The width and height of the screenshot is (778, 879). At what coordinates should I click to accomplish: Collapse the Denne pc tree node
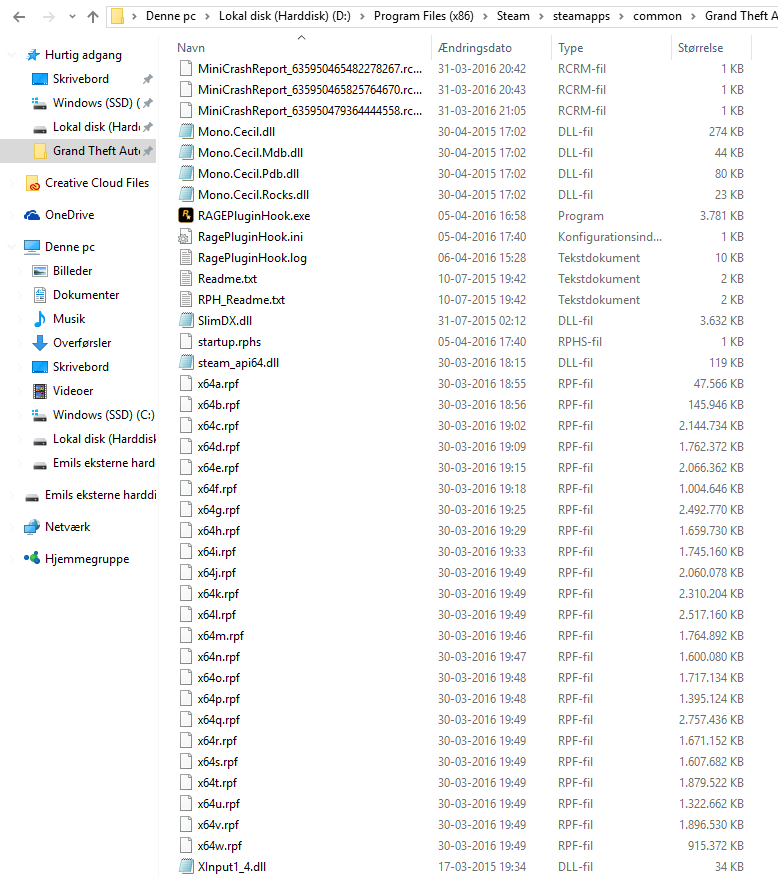coord(12,247)
